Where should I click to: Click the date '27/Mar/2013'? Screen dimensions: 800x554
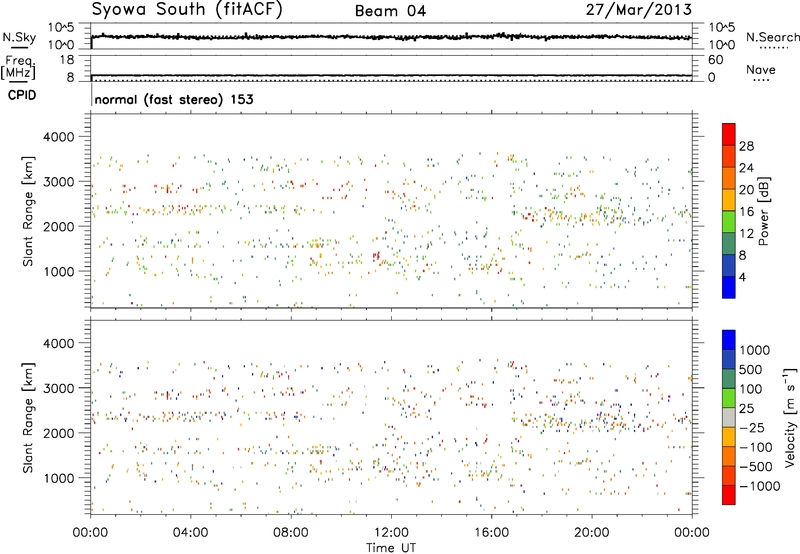(x=638, y=9)
